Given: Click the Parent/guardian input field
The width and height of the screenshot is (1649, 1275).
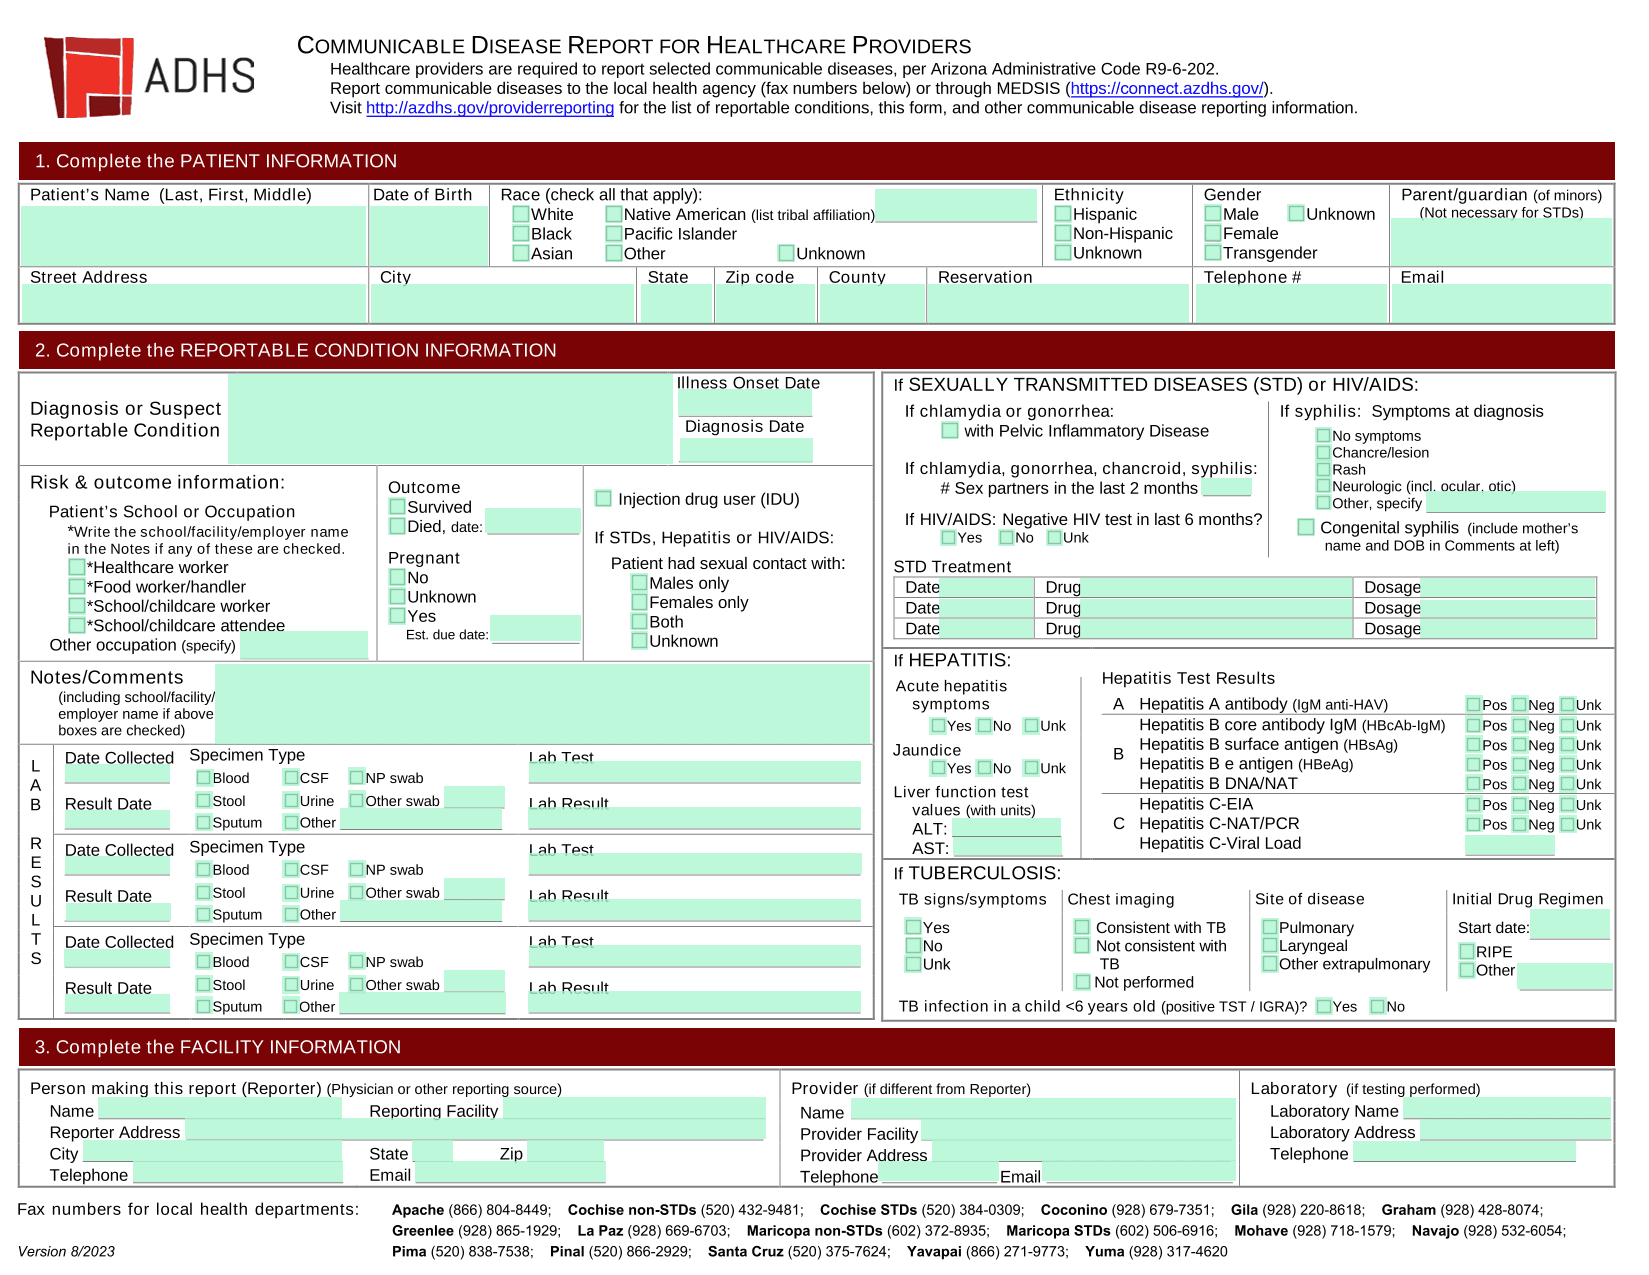Looking at the screenshot, I should [x=1501, y=242].
